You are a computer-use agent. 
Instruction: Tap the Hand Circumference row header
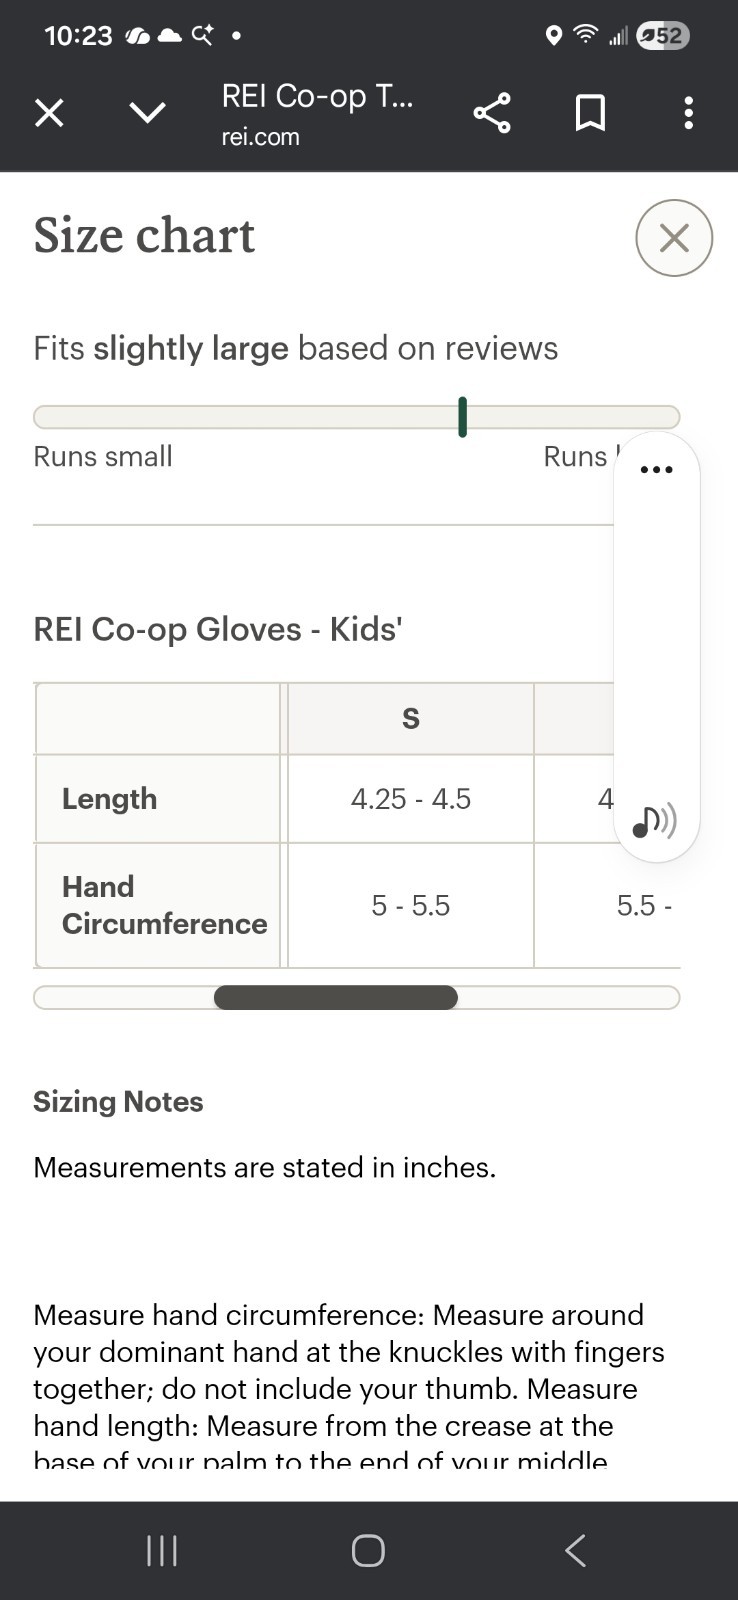click(x=164, y=905)
